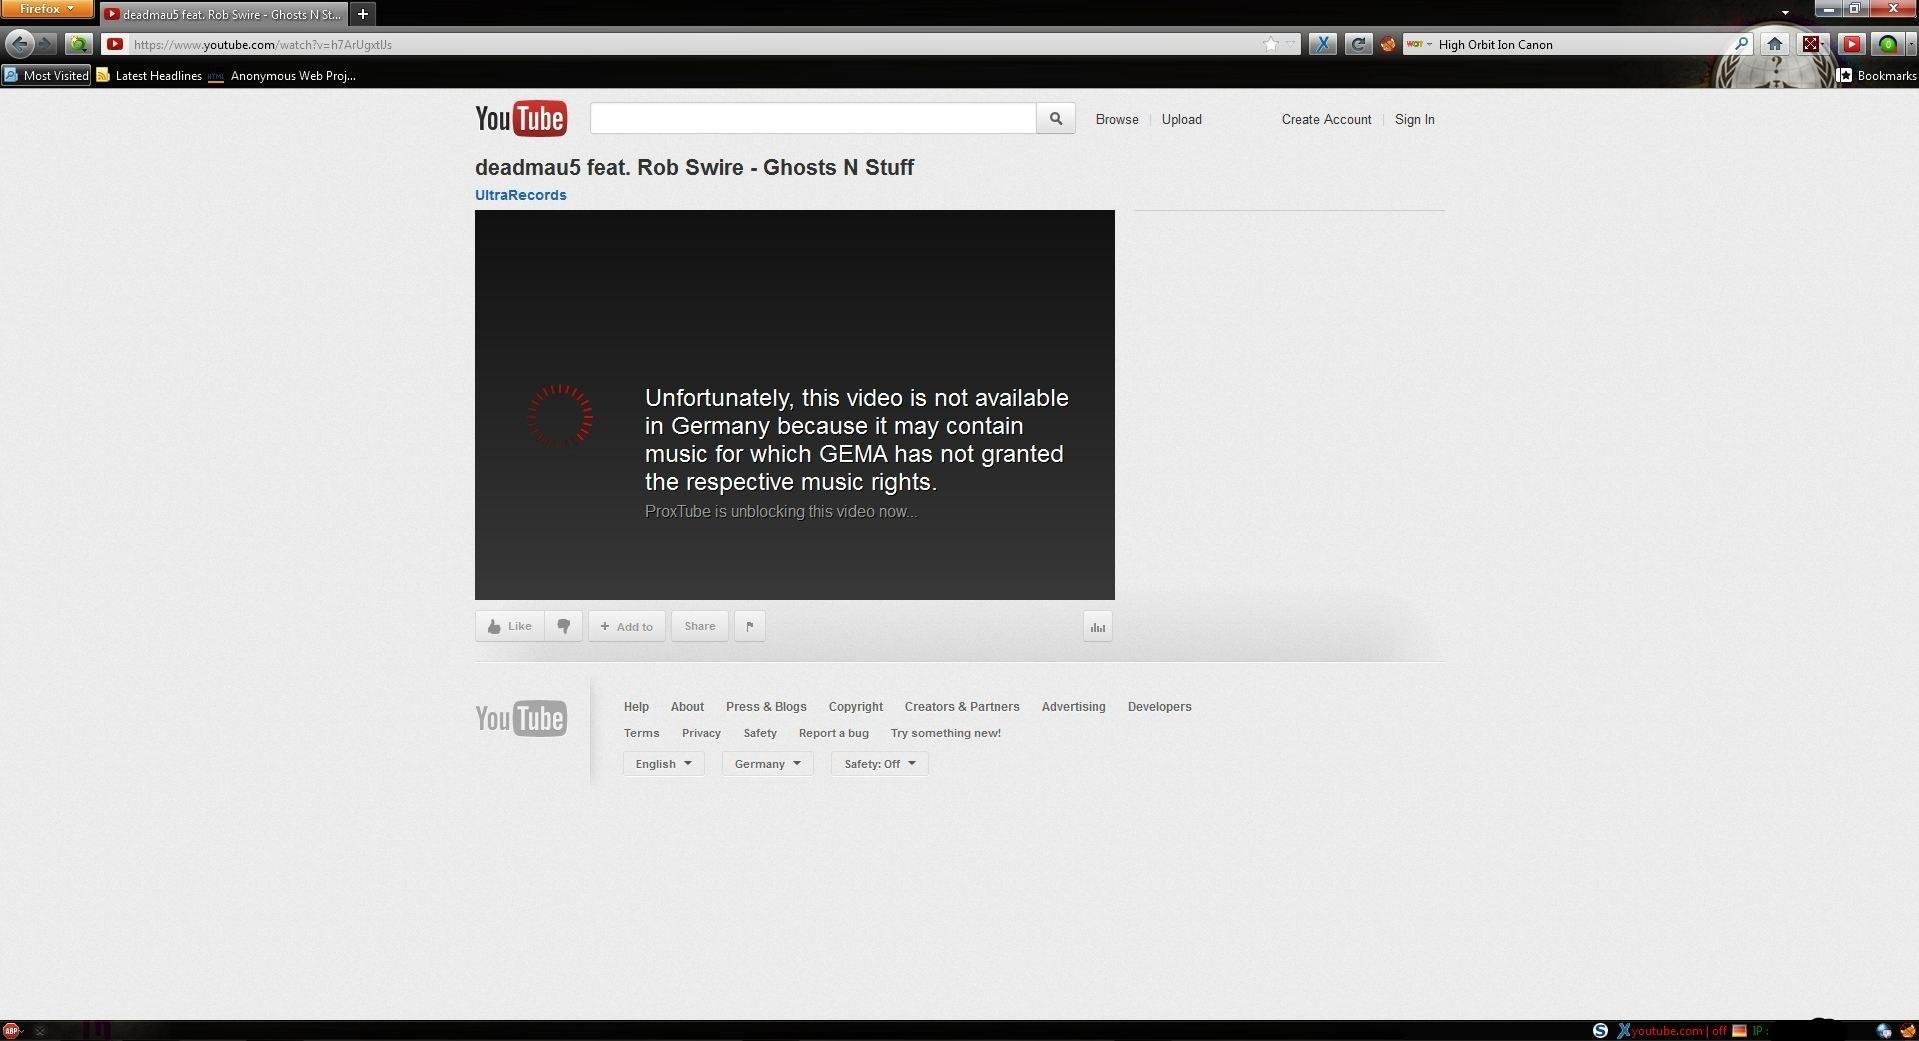Click the blue X toolbar icon beside the reload button

(x=1323, y=44)
